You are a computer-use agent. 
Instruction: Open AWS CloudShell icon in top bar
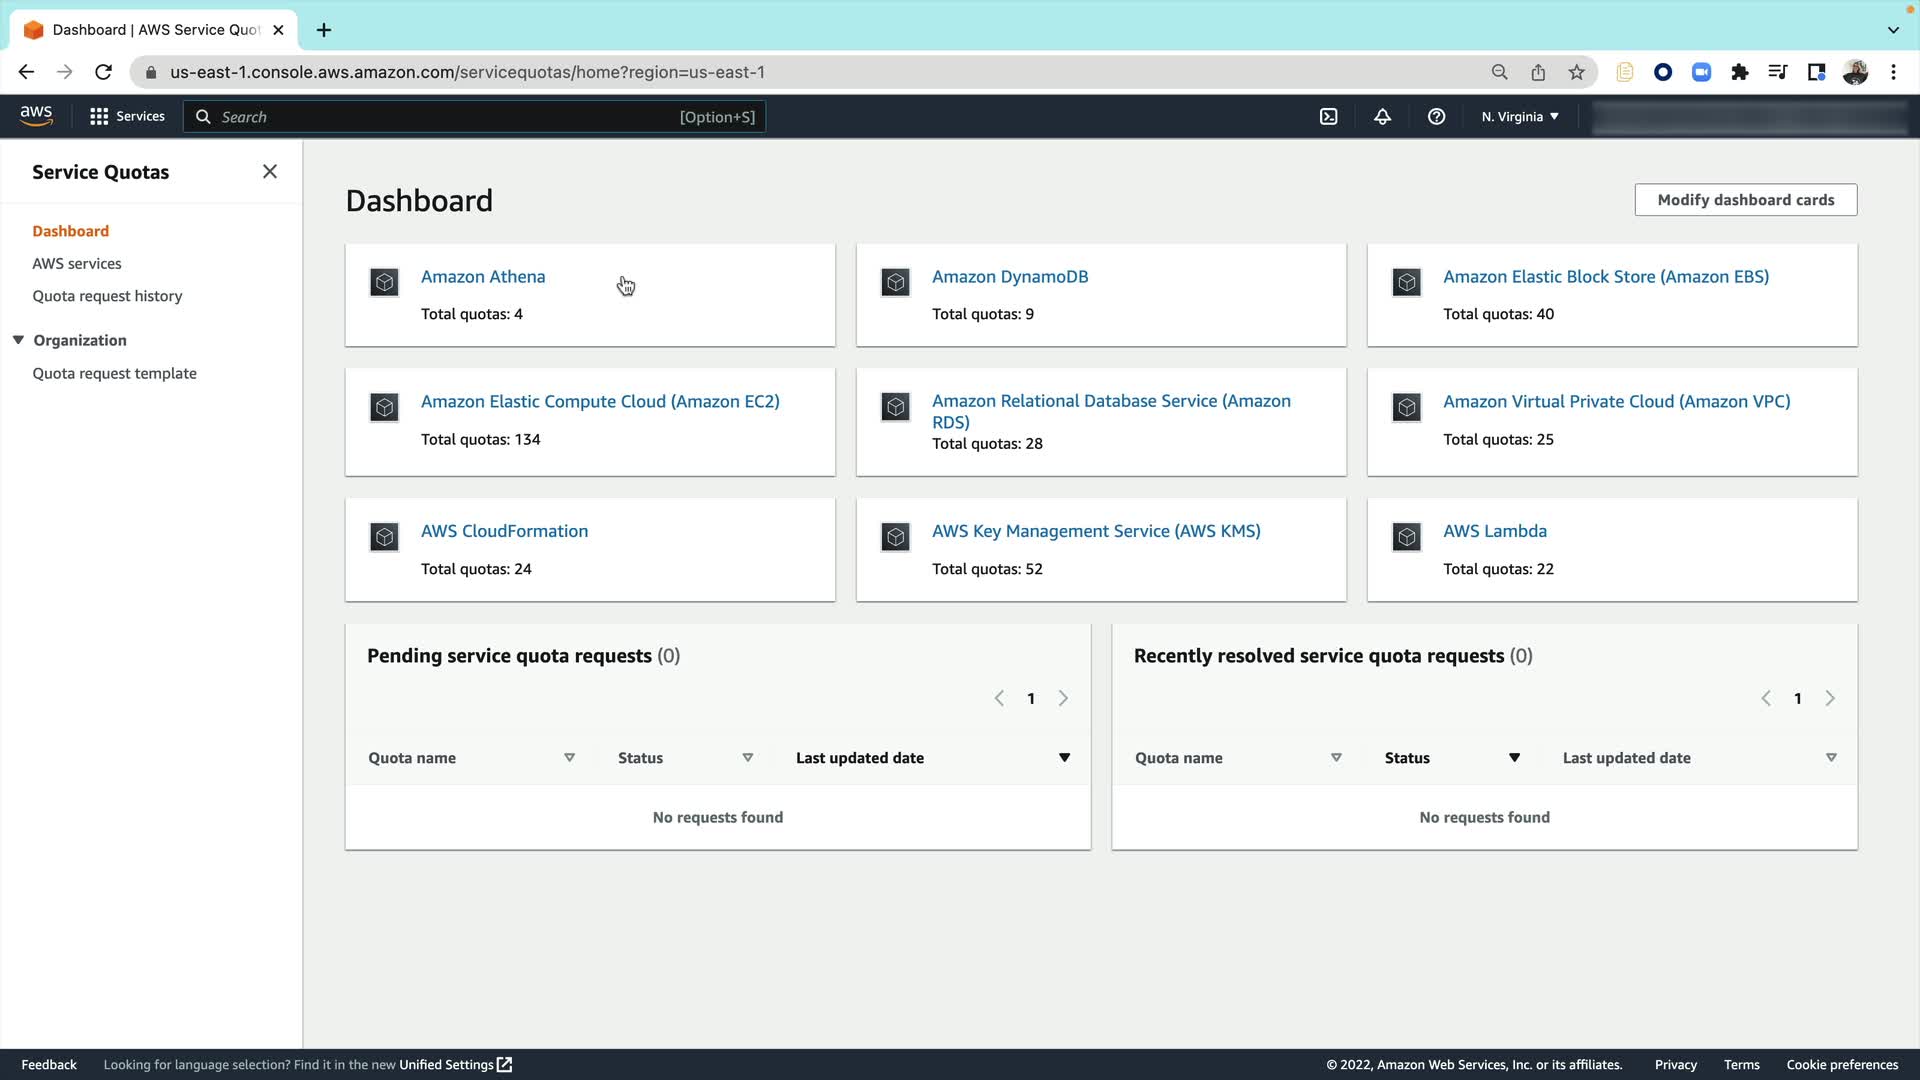(1328, 117)
